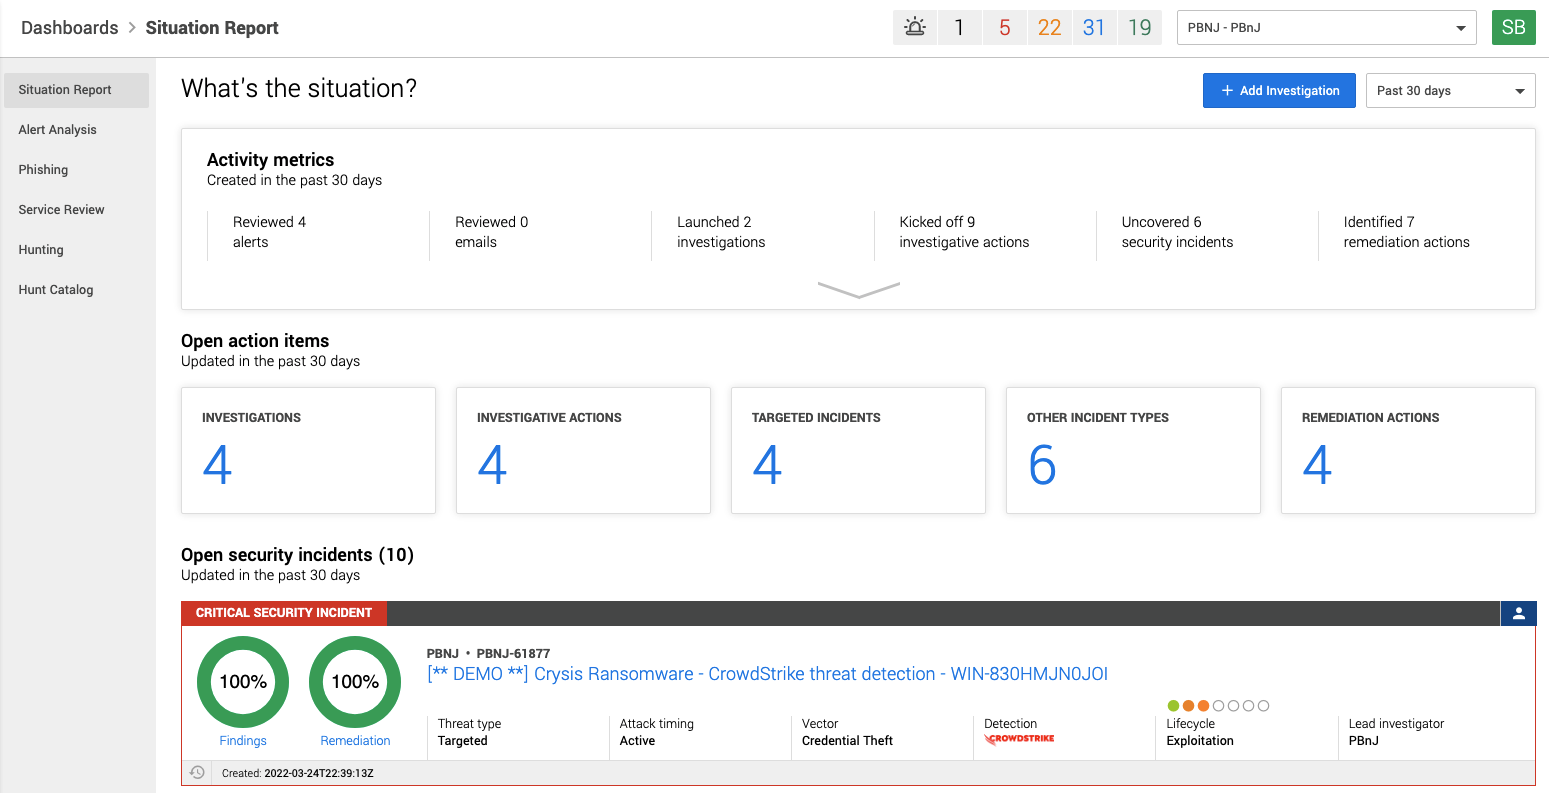Open the Investigations card showing 4
The height and width of the screenshot is (793, 1549).
[x=308, y=450]
